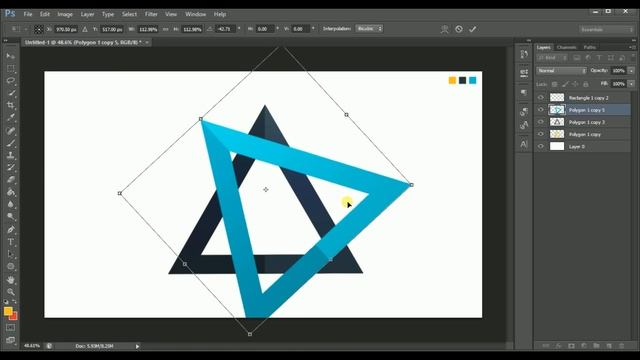Screen dimensions: 640x360
Task: Toggle maintain aspect ratio link icon
Action: click(x=165, y=29)
